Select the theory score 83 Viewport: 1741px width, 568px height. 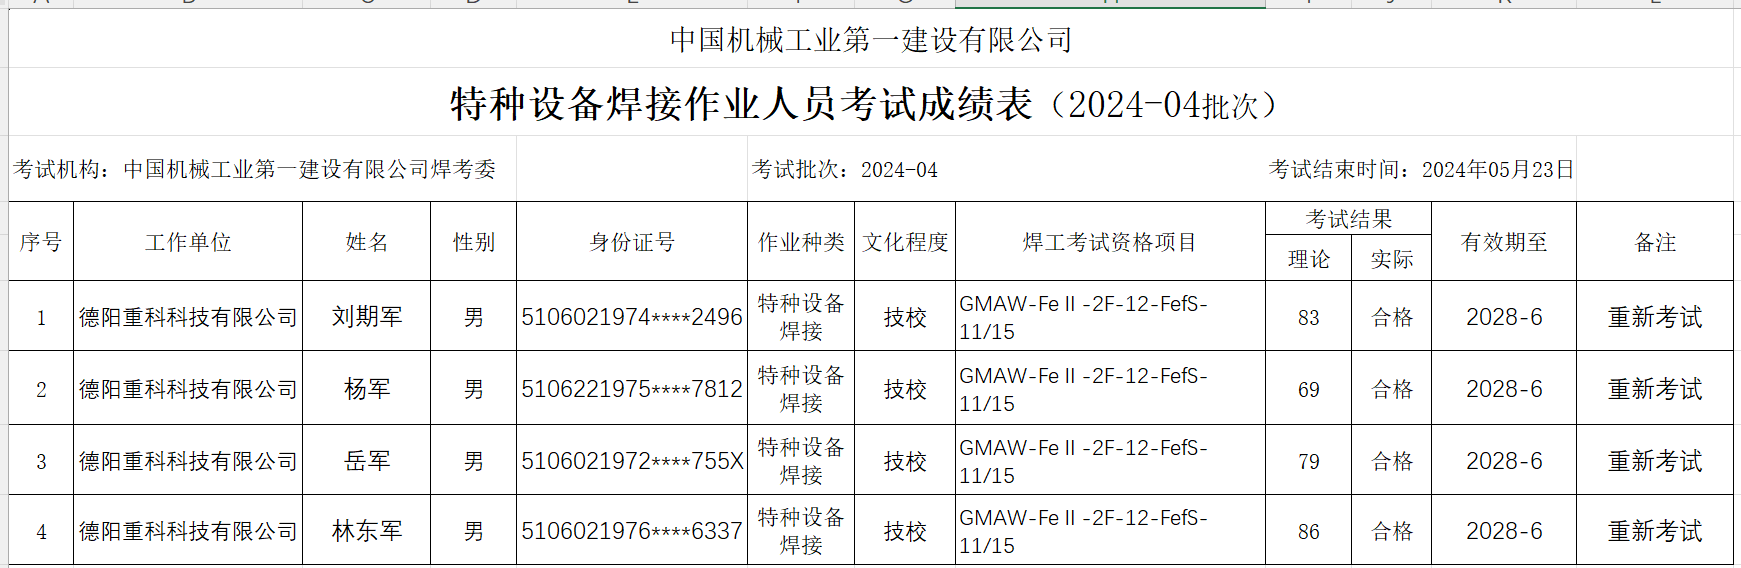point(1309,316)
